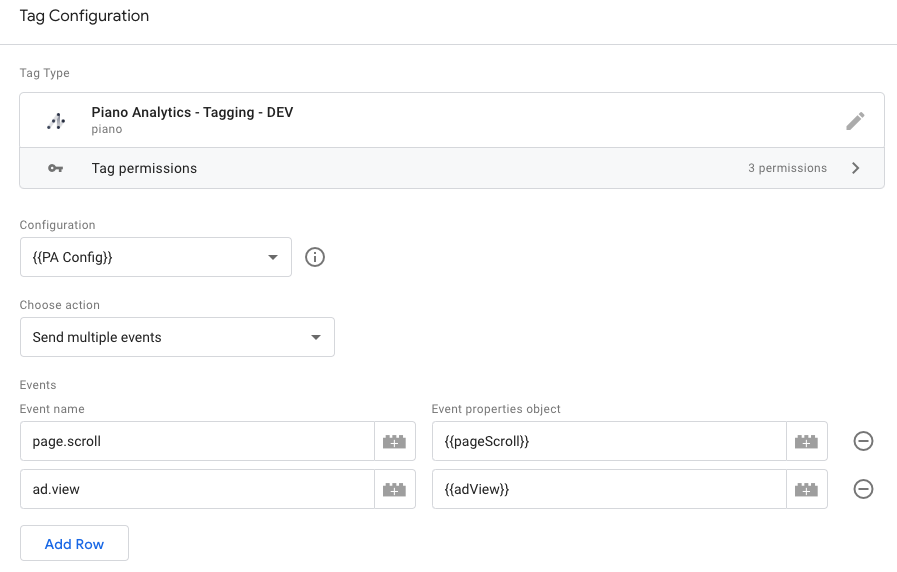This screenshot has width=897, height=572.
Task: Select the Piano Analytics - Tagging - DEV title
Action: [192, 113]
